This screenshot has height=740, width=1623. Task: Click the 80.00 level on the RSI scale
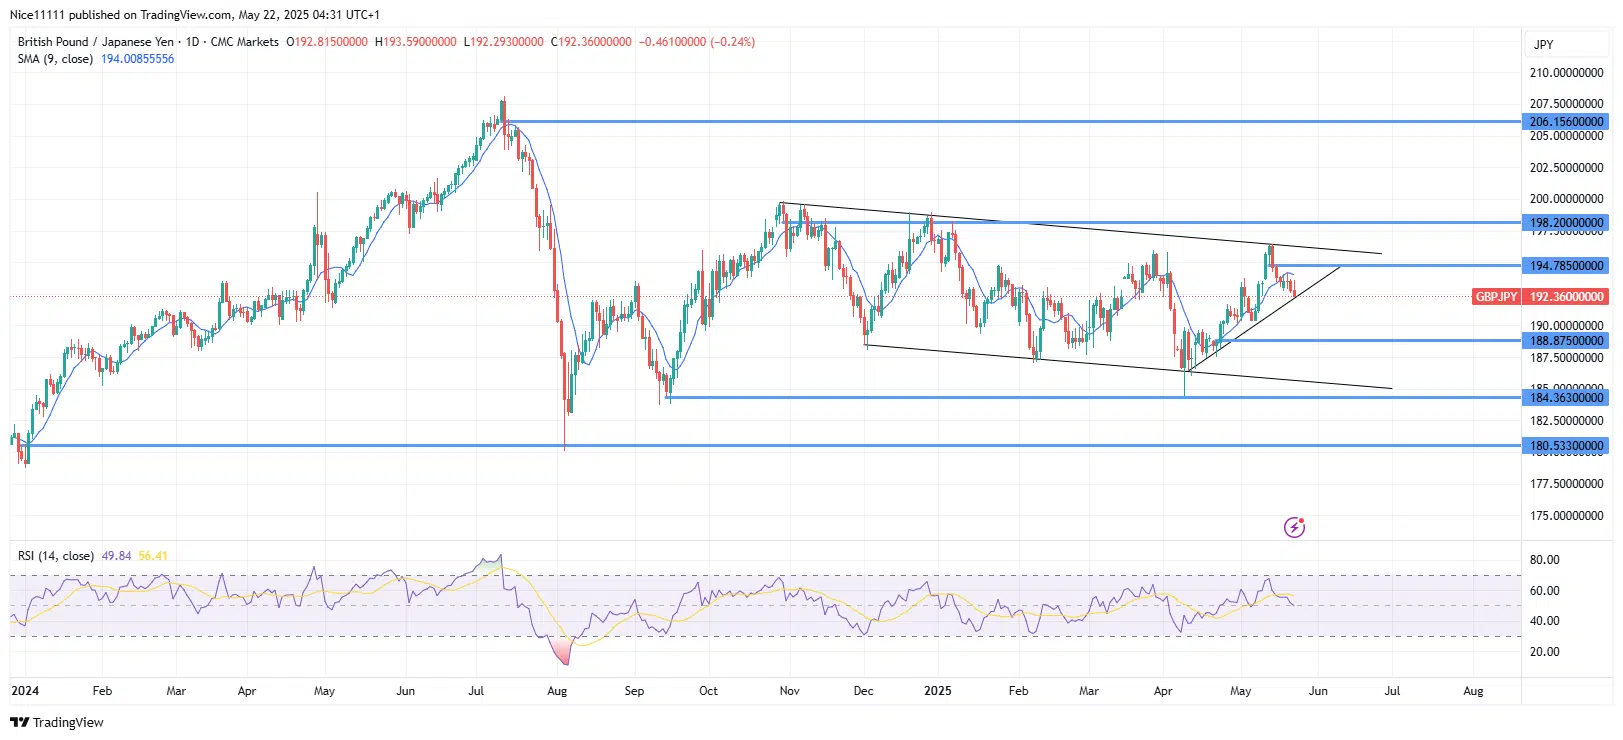(x=1544, y=560)
